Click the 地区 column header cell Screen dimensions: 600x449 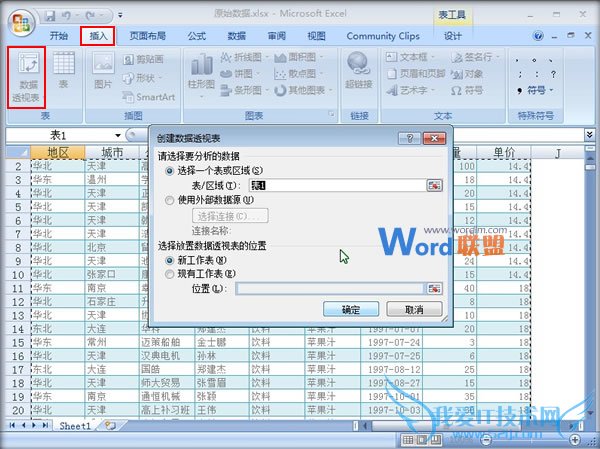[x=58, y=153]
